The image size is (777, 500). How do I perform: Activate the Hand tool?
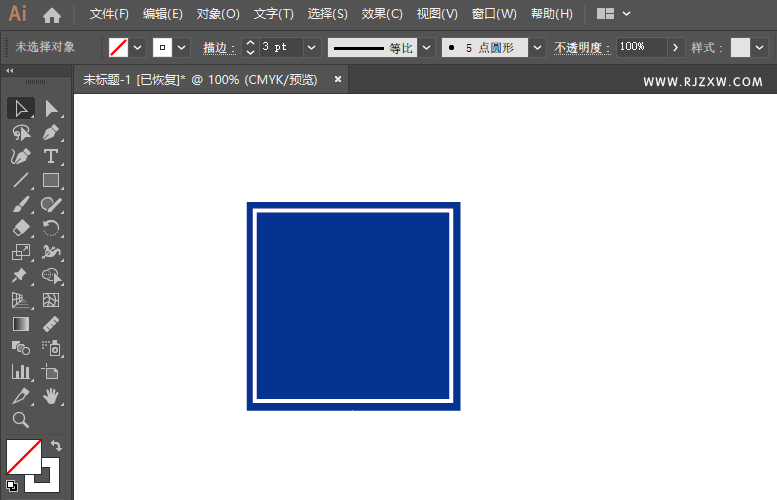point(51,396)
